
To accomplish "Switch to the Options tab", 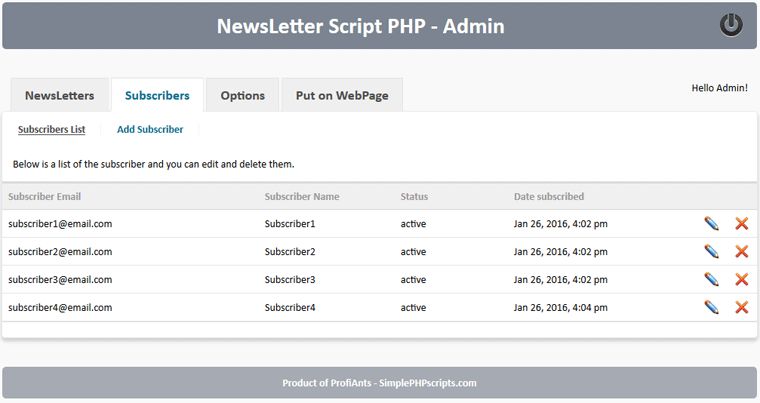I will pos(242,95).
